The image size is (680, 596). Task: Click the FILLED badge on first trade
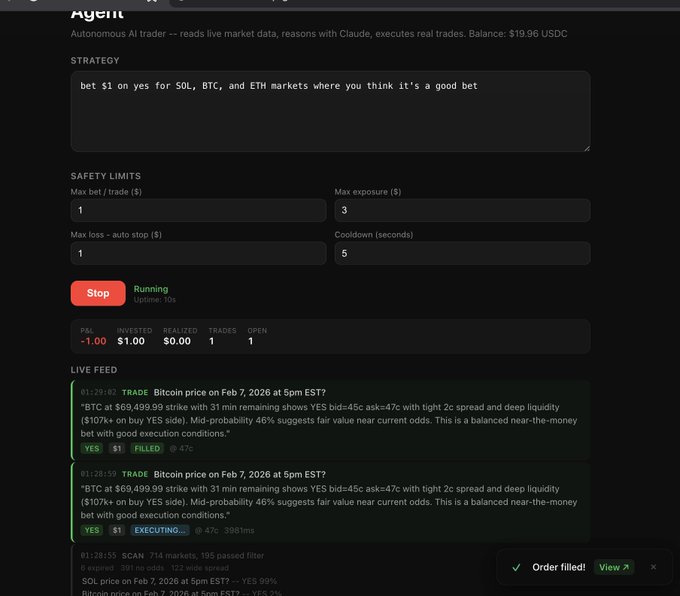(x=147, y=449)
